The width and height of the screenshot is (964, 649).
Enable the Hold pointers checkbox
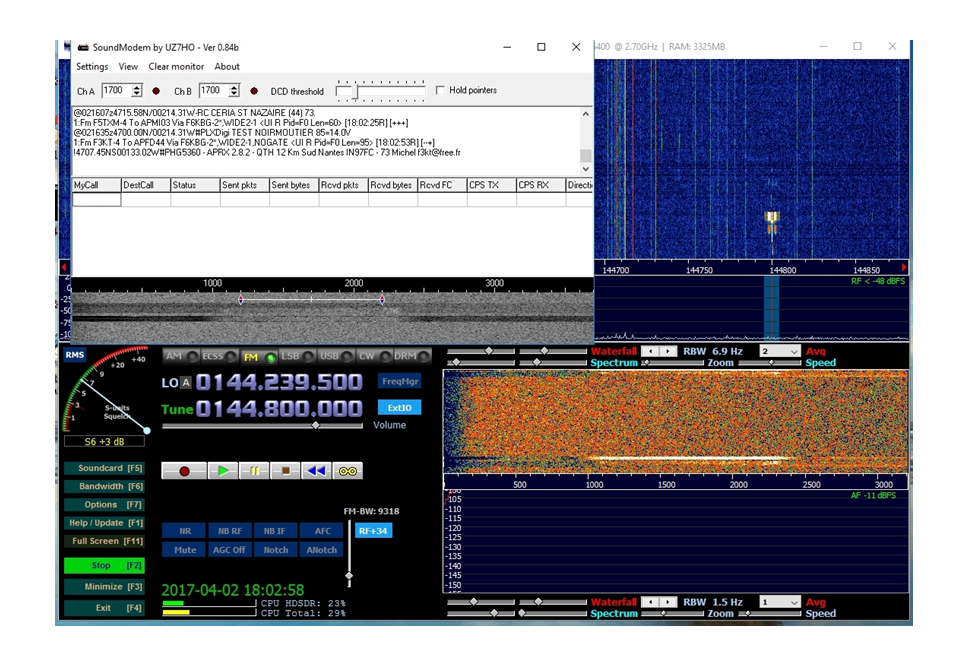440,90
